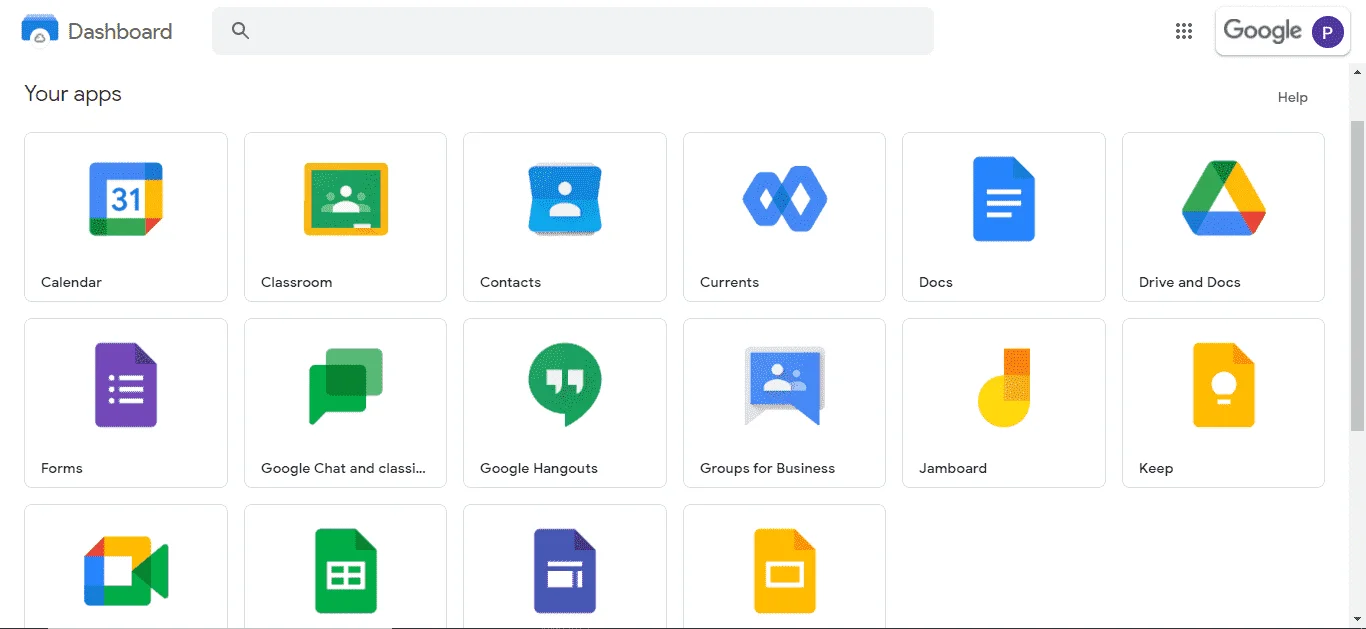Screen dimensions: 1366x629
Task: Open the account avatar P
Action: pyautogui.click(x=1328, y=32)
